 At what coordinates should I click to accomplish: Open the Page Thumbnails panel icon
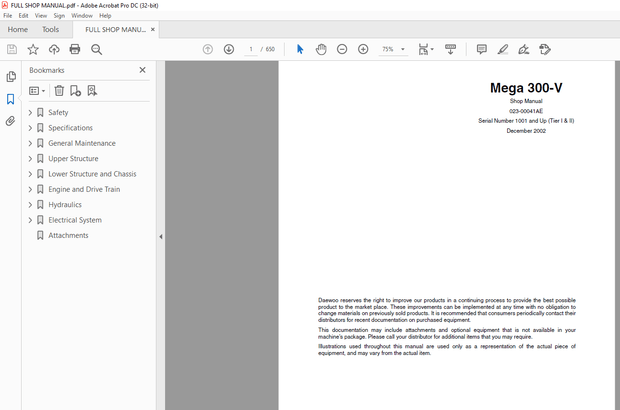(x=11, y=76)
